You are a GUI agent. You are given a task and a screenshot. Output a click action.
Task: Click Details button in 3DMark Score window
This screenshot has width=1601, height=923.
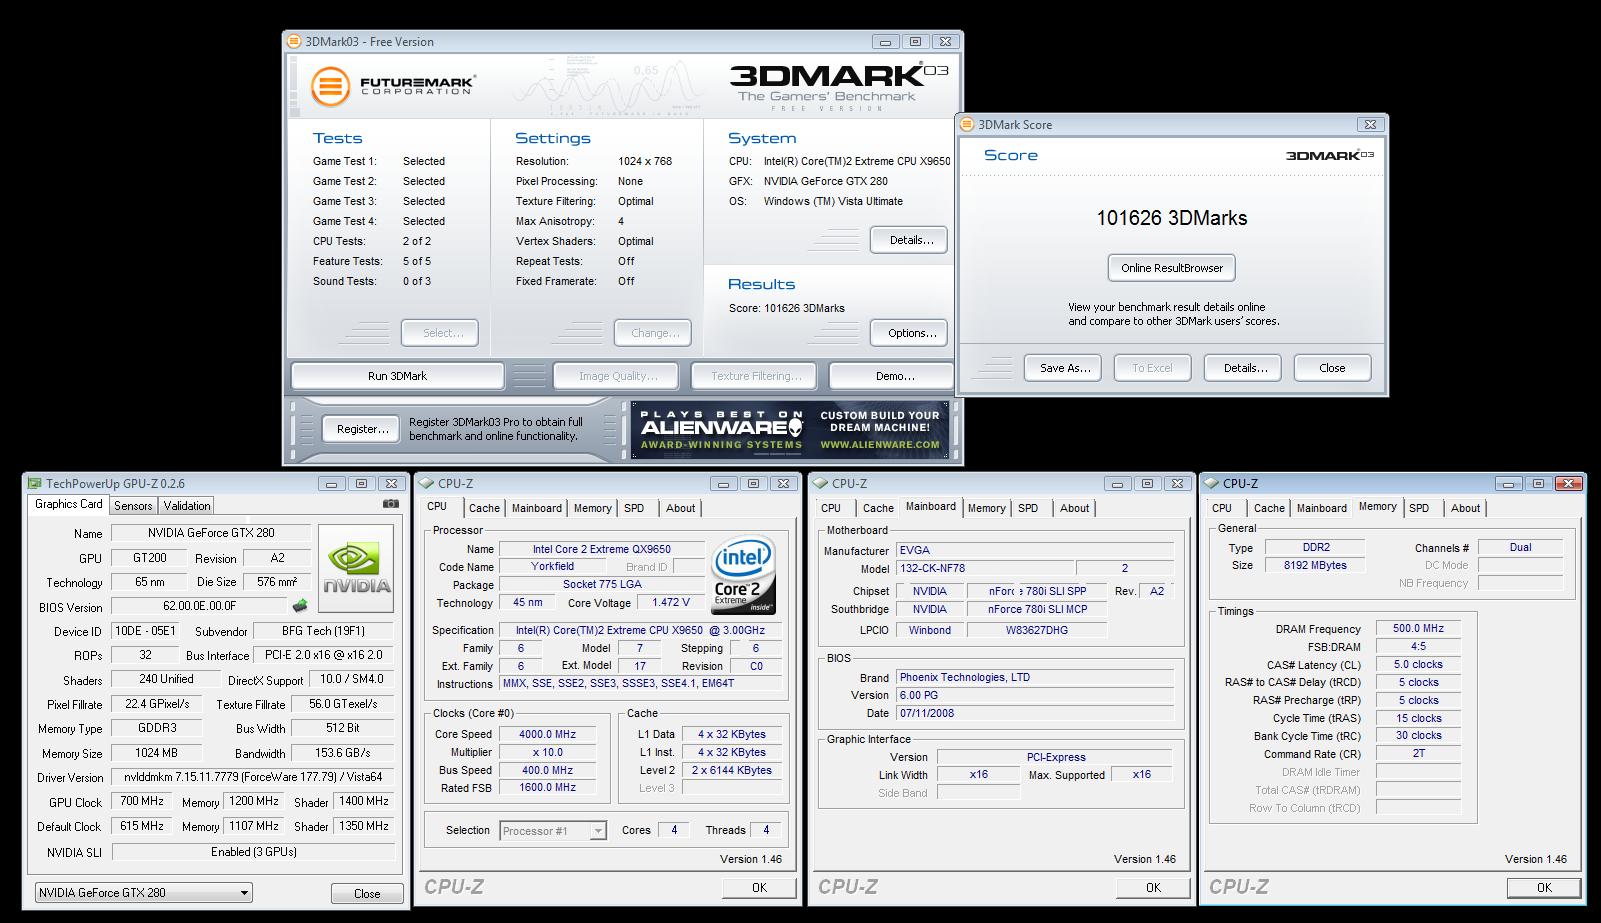tap(1243, 368)
